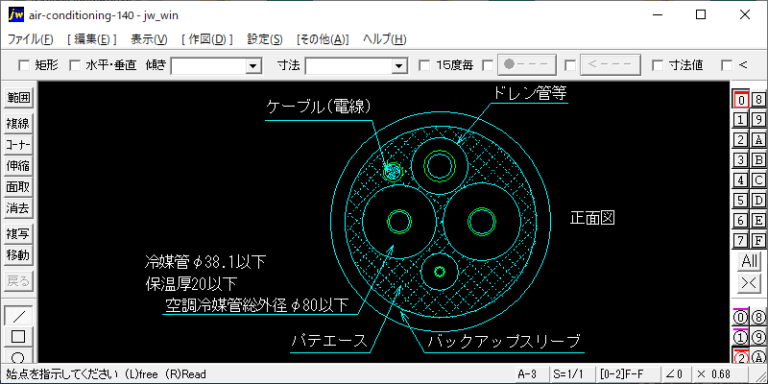Toggle layer 6 button
Screen dimensions: 768x384
(x=741, y=220)
